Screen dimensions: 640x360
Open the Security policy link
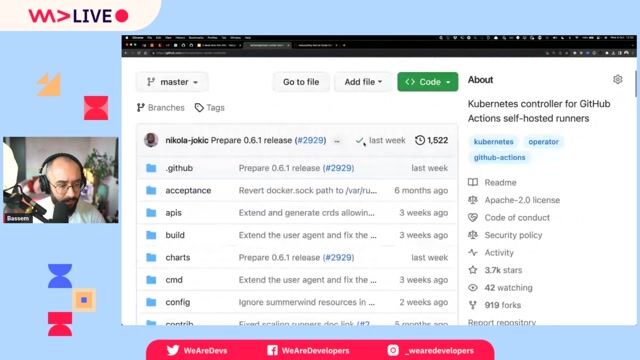[513, 235]
